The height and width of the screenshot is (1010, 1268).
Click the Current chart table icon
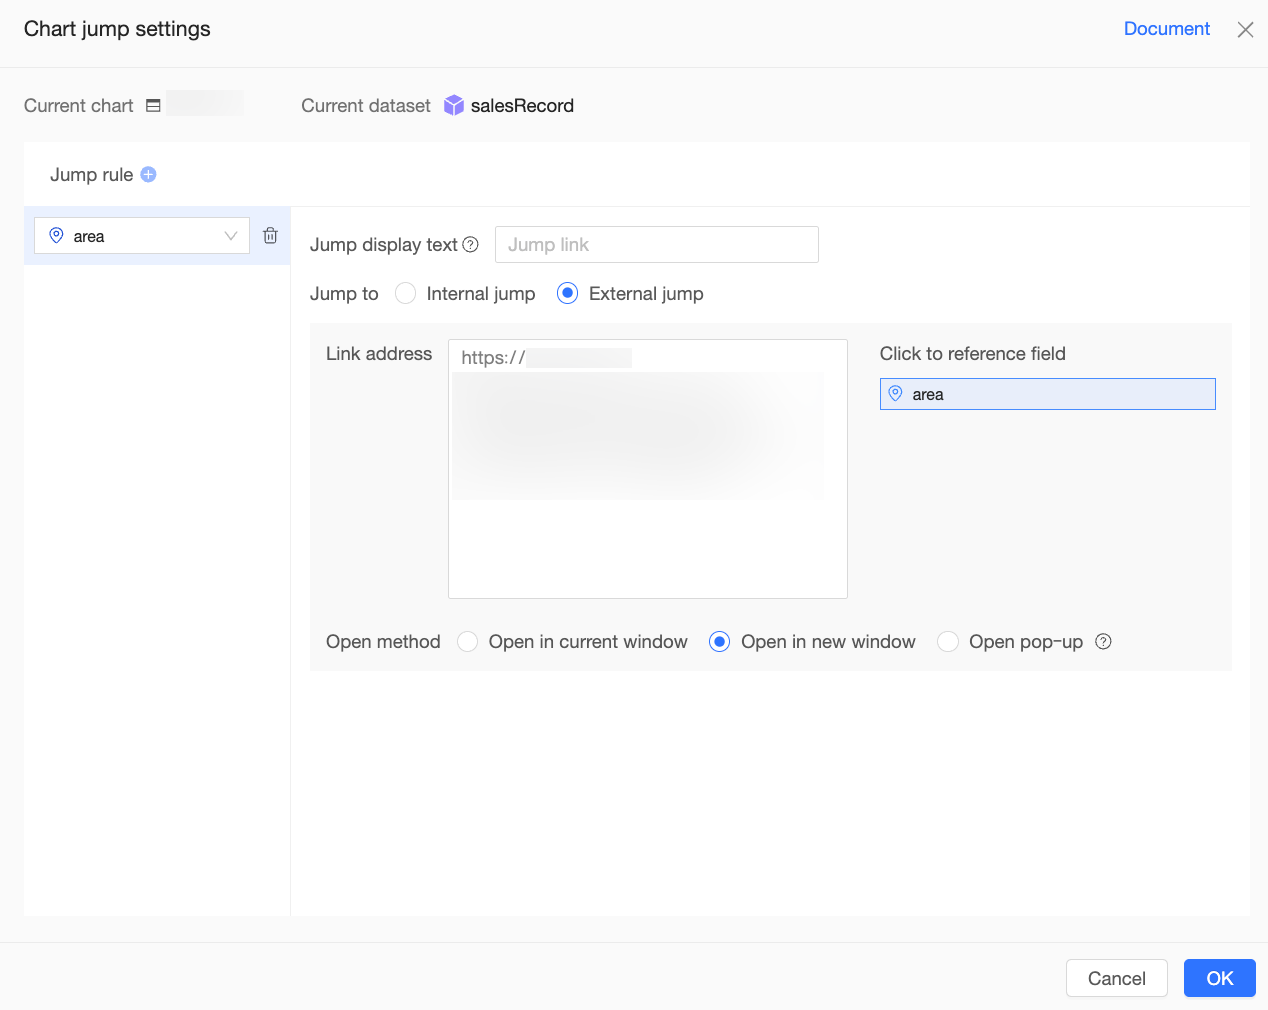(153, 105)
